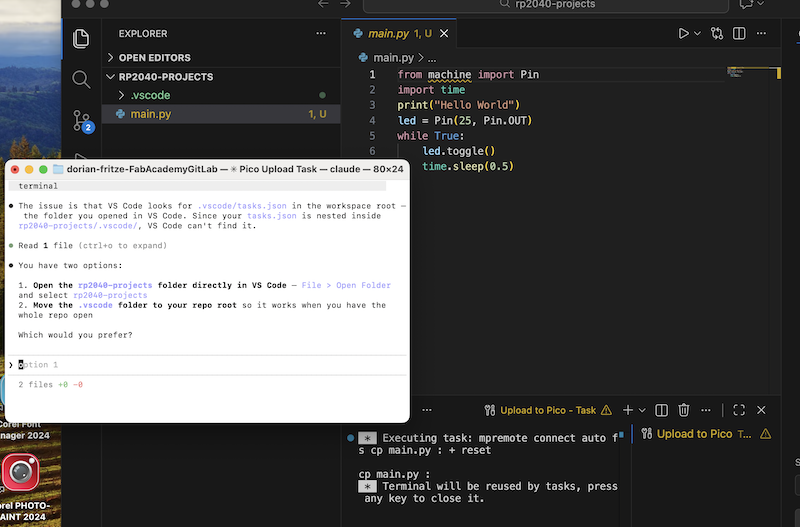Open the chat icon in title bar
Image resolution: width=800 pixels, height=527 pixels.
coord(746,5)
